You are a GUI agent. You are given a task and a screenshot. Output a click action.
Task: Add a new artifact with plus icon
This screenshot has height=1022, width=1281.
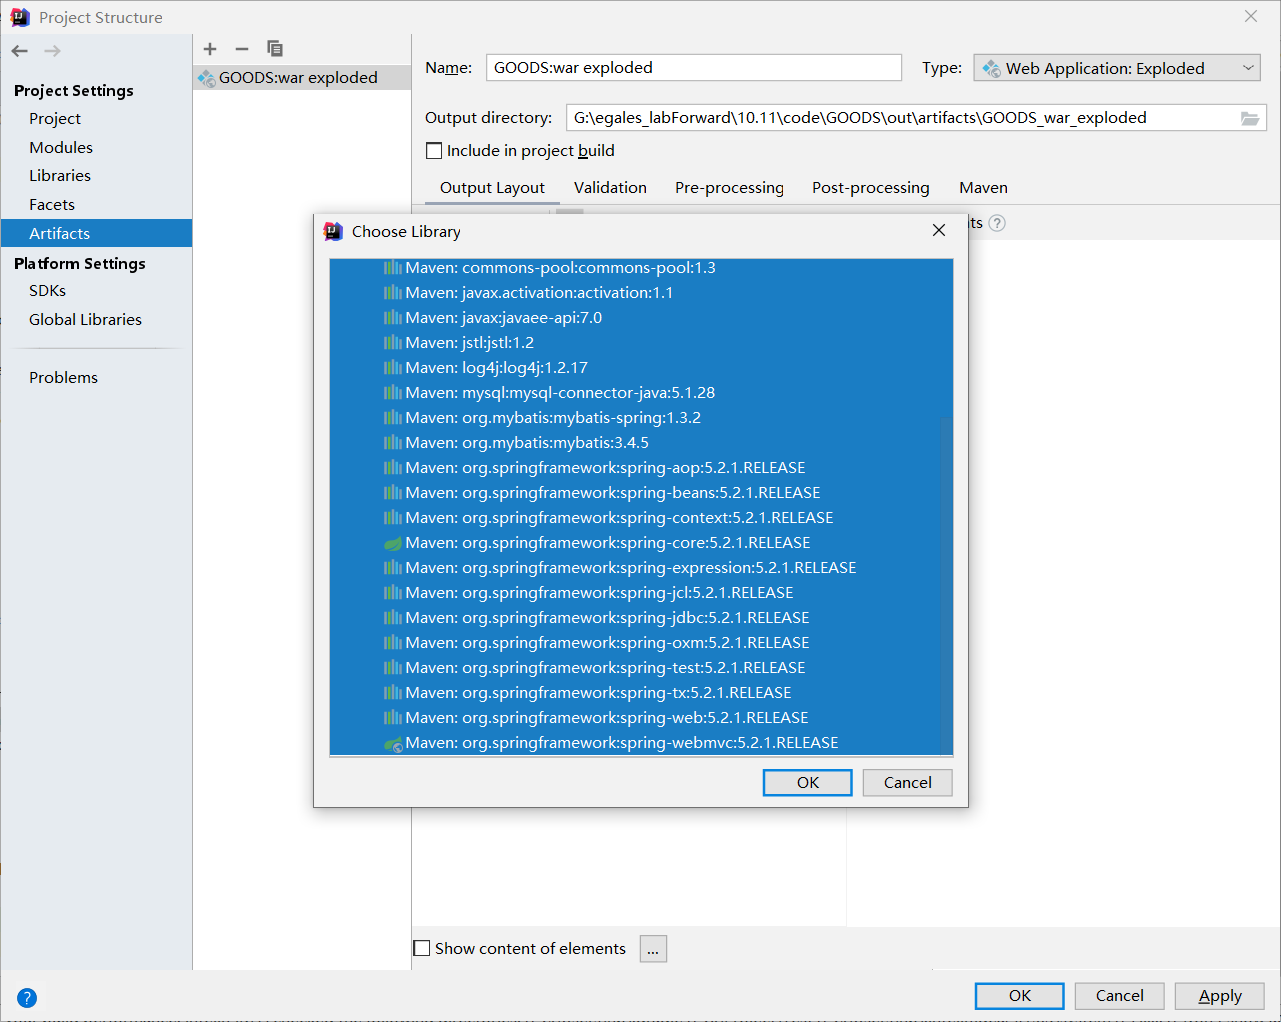coord(210,49)
